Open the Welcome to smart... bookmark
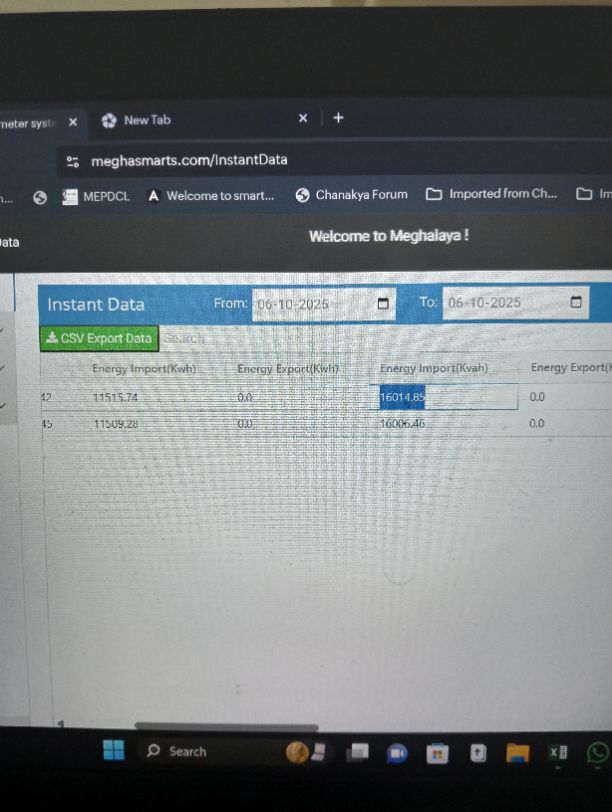612x812 pixels. point(211,196)
